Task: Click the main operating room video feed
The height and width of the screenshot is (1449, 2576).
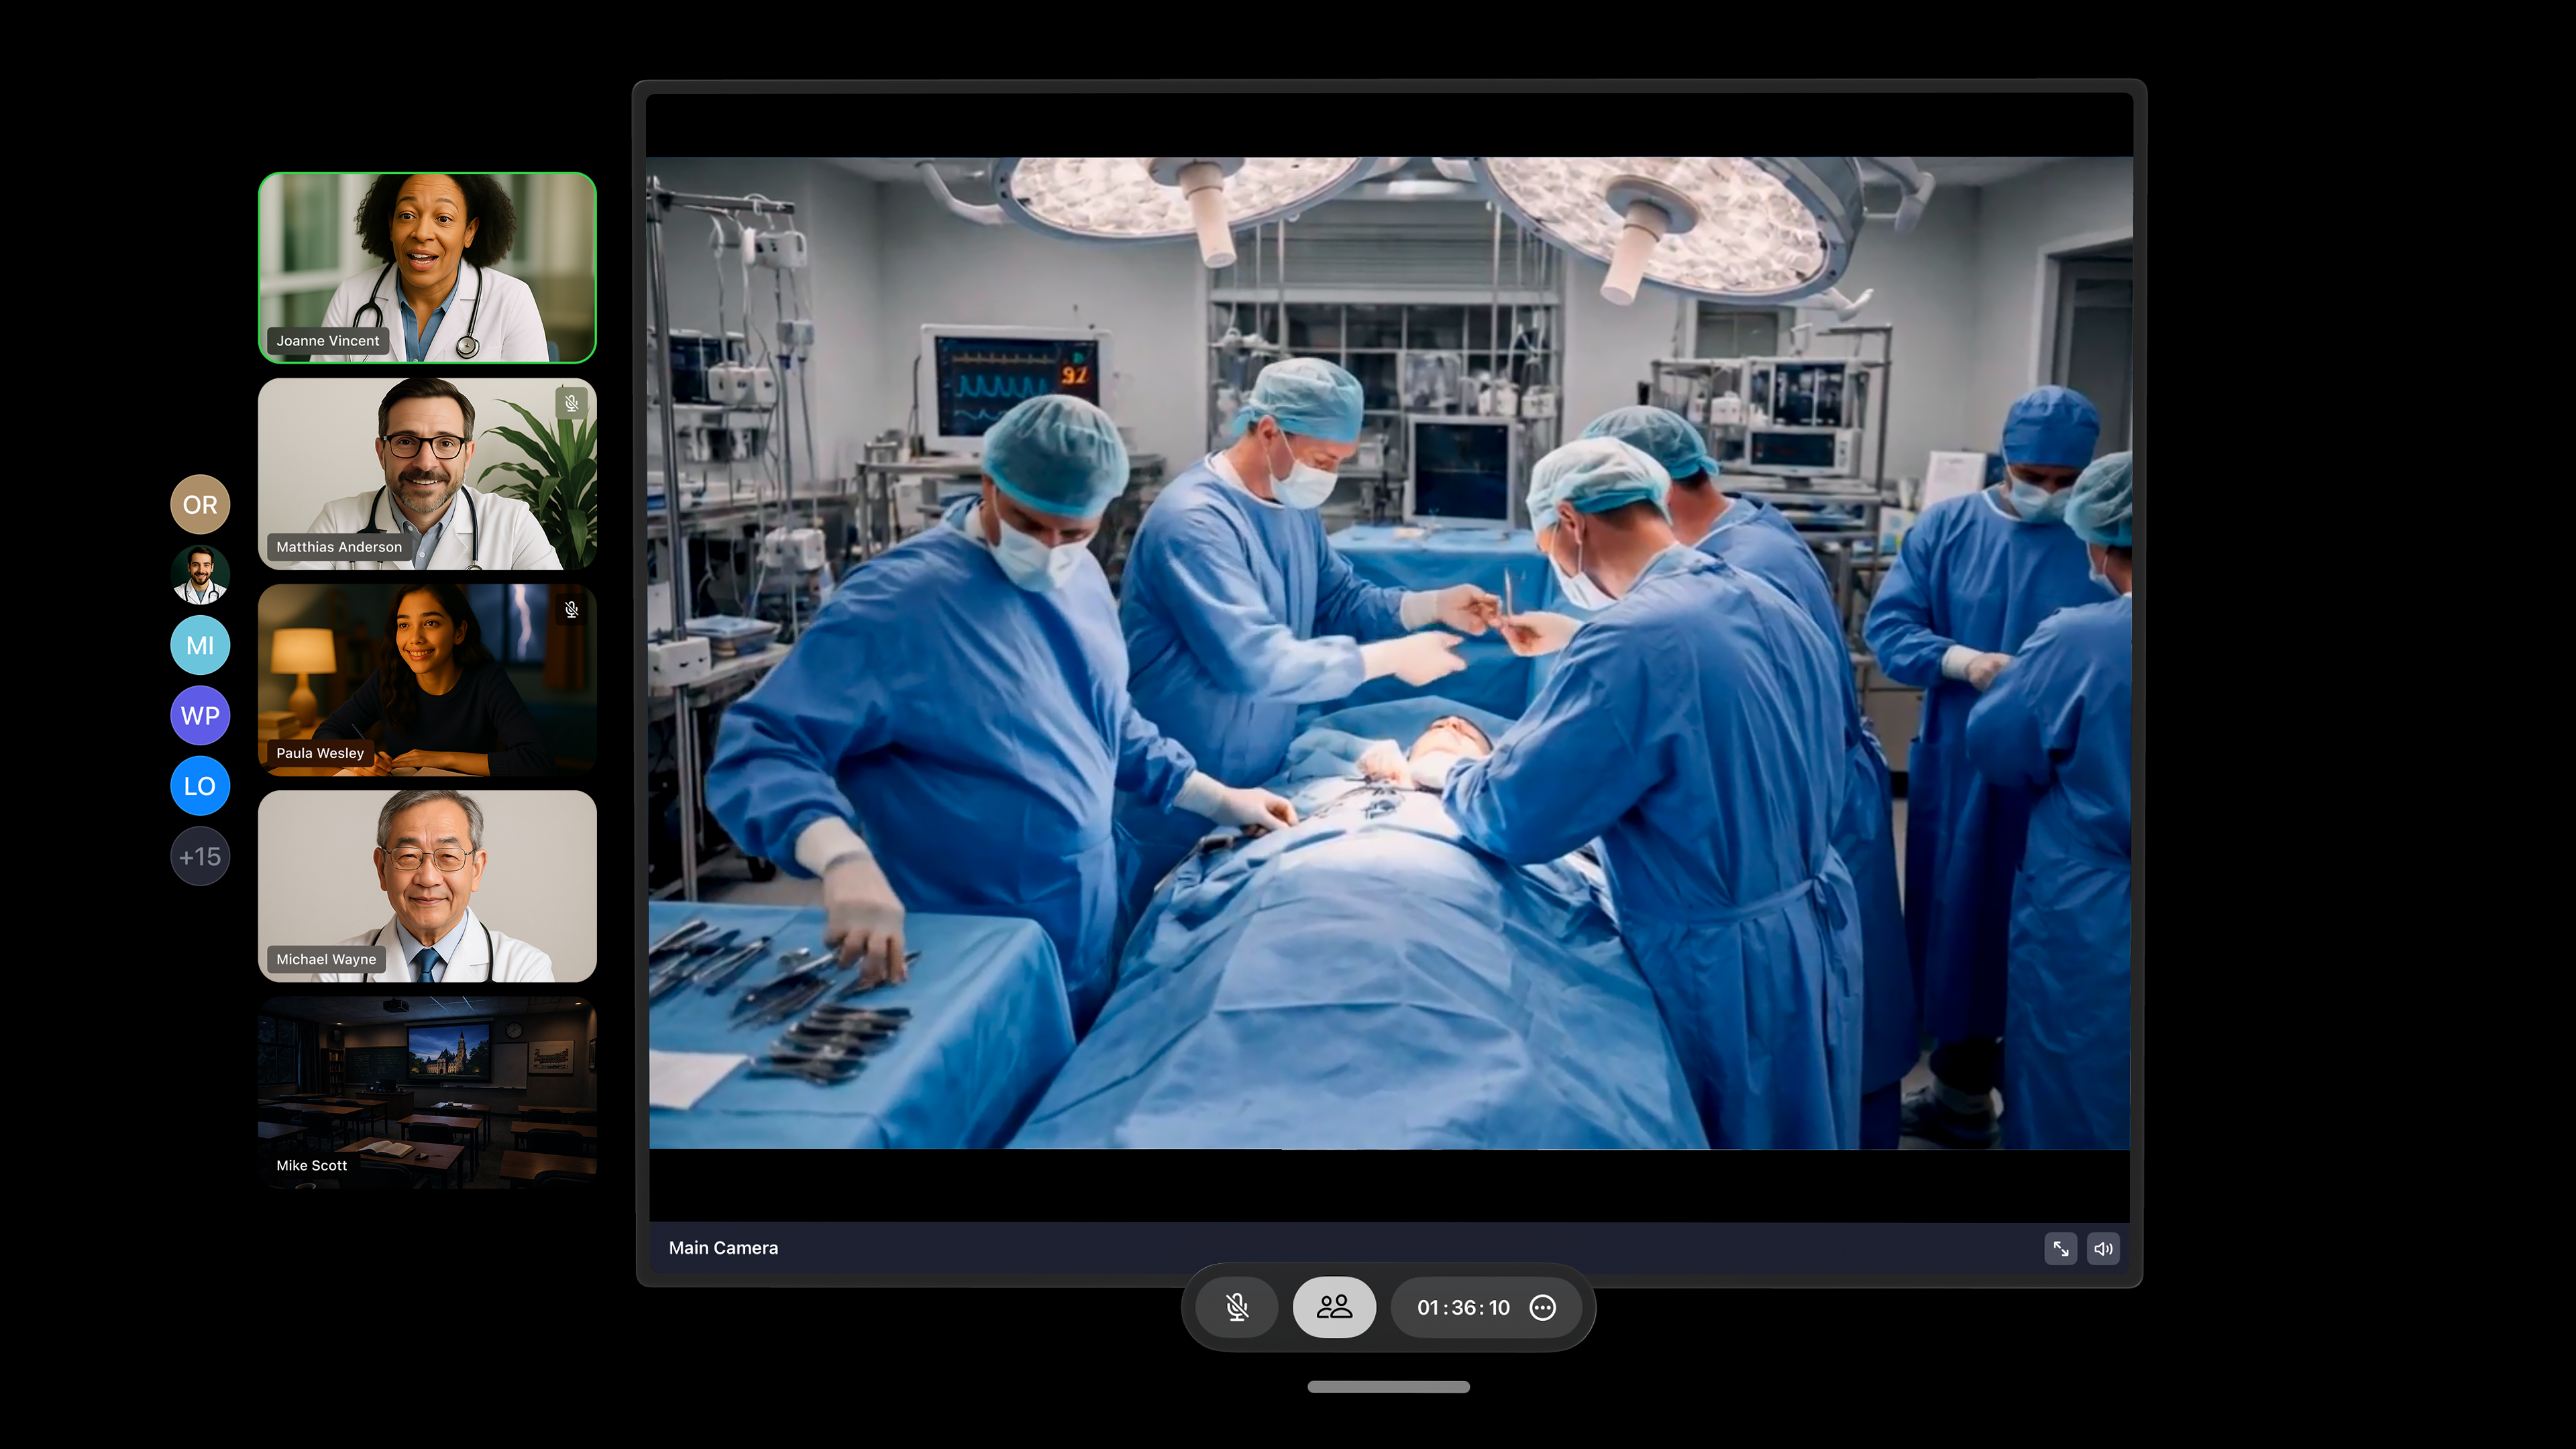Action: pyautogui.click(x=1389, y=653)
